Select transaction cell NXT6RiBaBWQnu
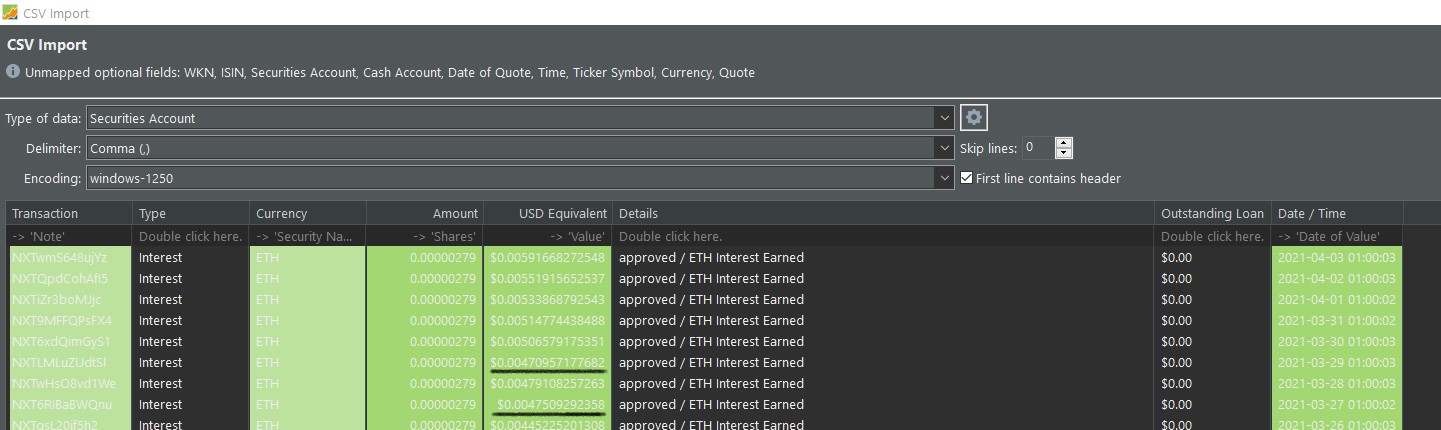Screen dimensions: 1441x430 click(x=69, y=404)
